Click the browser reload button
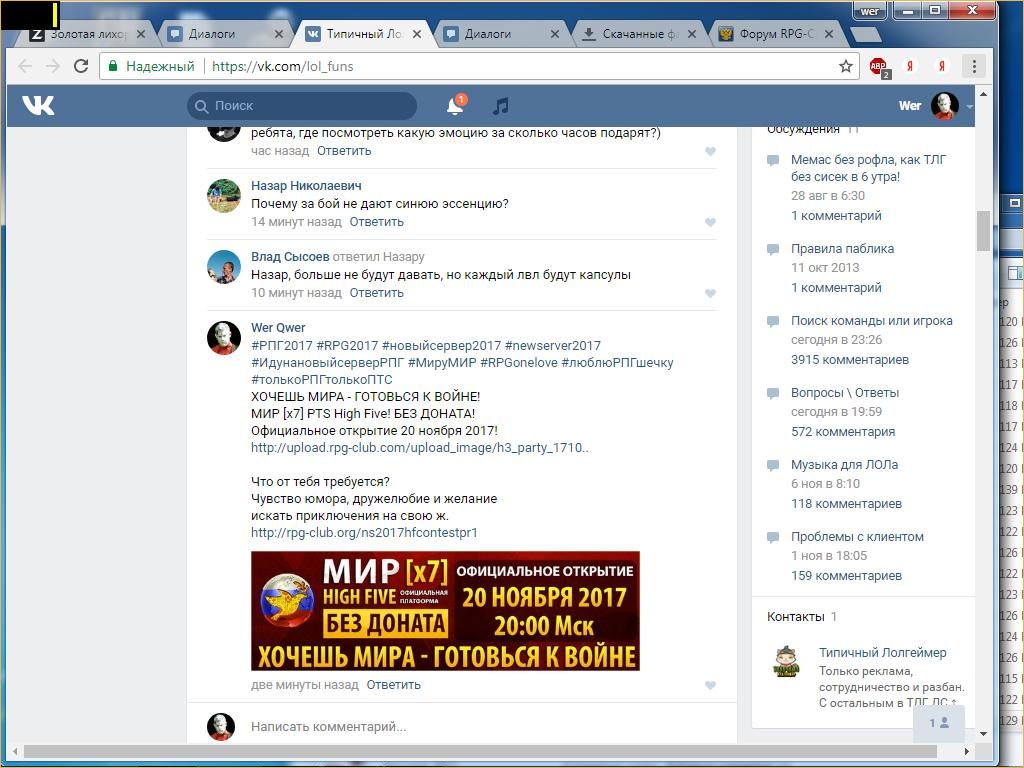This screenshot has height=768, width=1024. pos(82,66)
